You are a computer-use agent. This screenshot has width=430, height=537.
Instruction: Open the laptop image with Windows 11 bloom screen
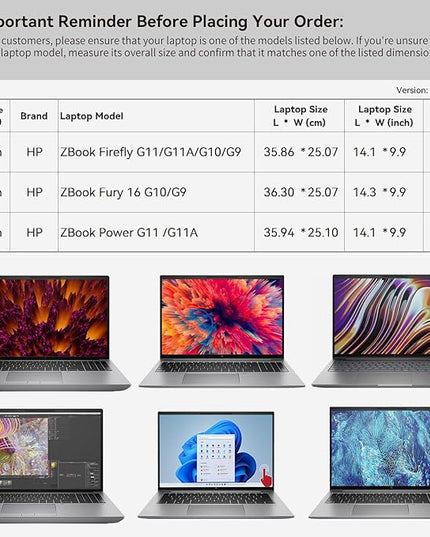point(216,464)
